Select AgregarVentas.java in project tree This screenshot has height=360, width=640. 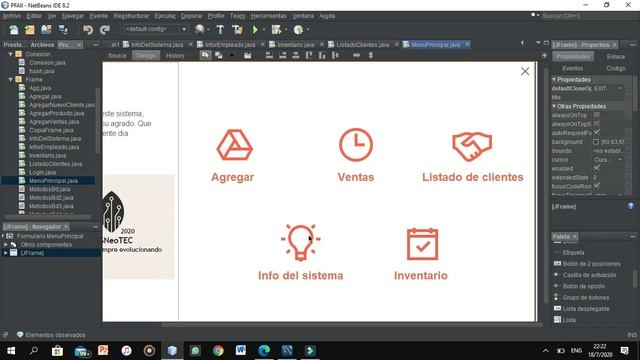click(54, 122)
